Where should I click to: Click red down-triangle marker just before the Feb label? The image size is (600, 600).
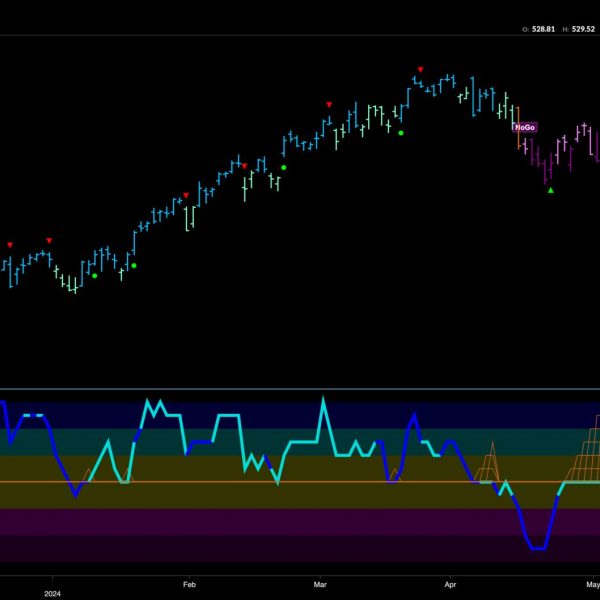(x=186, y=196)
